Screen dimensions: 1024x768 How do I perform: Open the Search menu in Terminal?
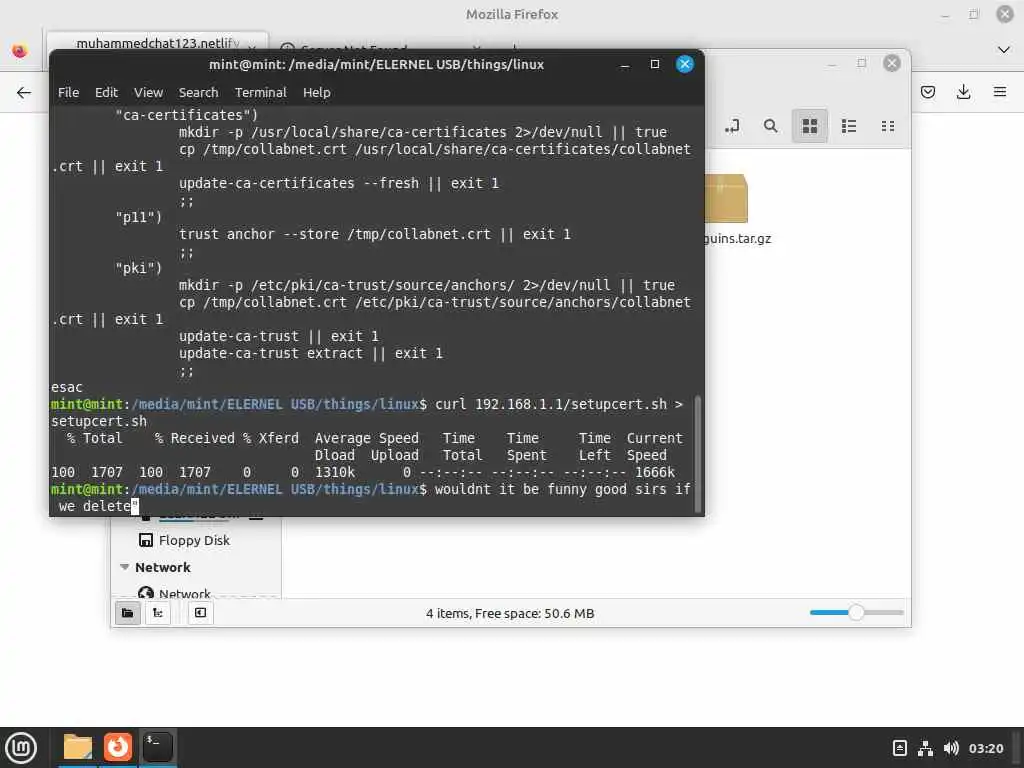tap(199, 92)
